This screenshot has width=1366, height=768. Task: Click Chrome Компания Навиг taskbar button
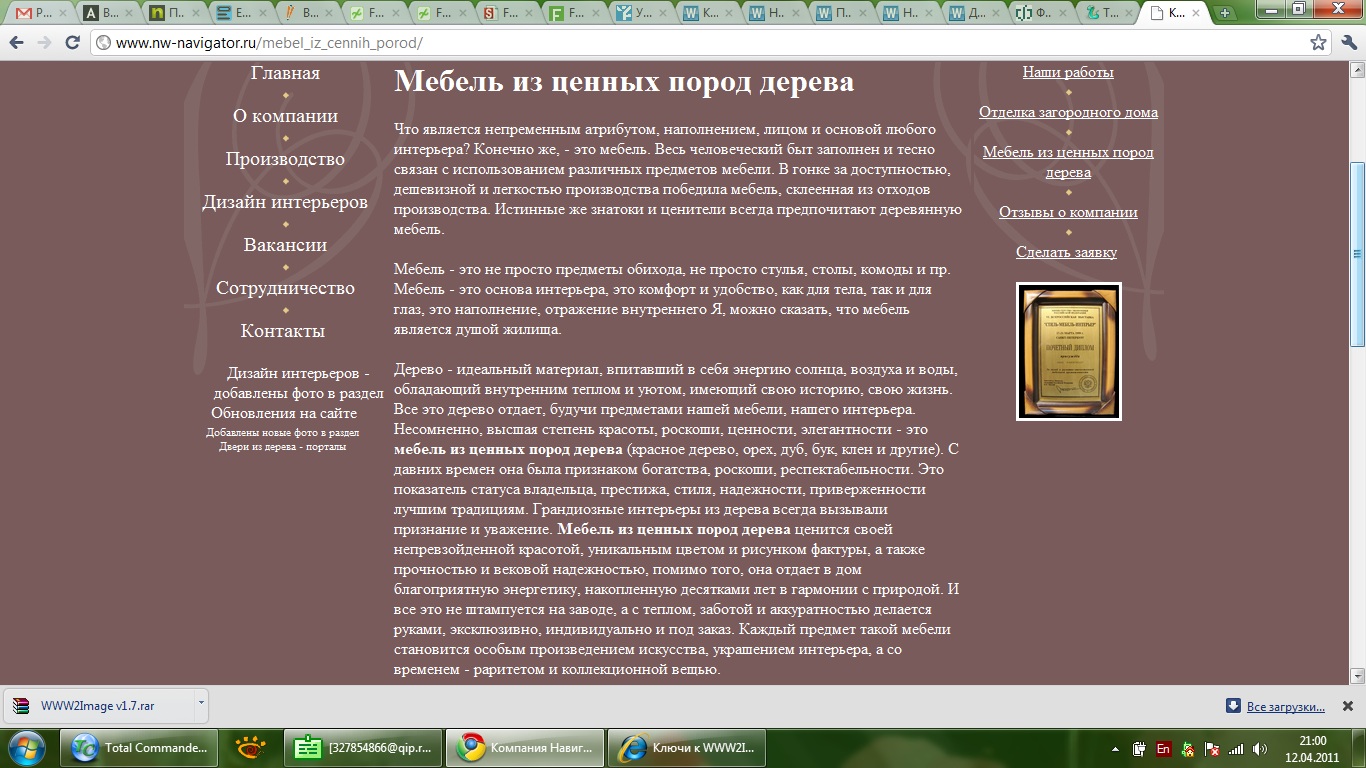pyautogui.click(x=526, y=747)
